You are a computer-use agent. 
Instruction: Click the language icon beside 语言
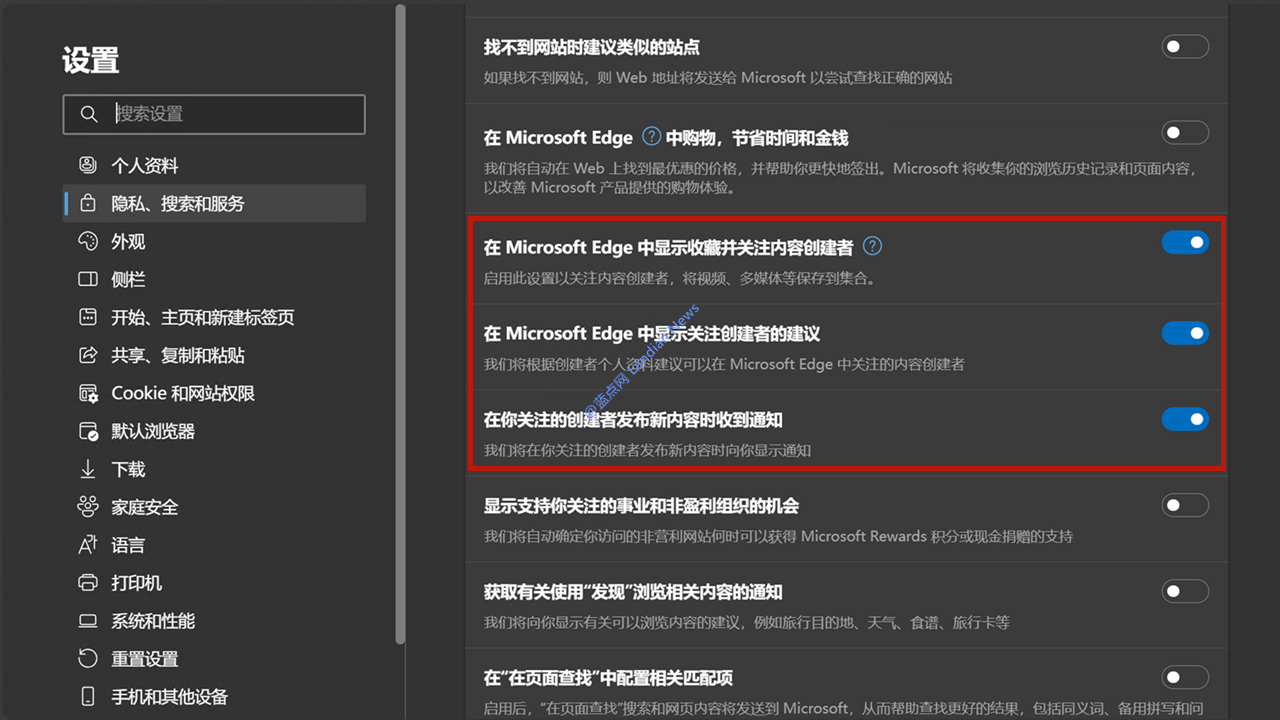pos(88,545)
